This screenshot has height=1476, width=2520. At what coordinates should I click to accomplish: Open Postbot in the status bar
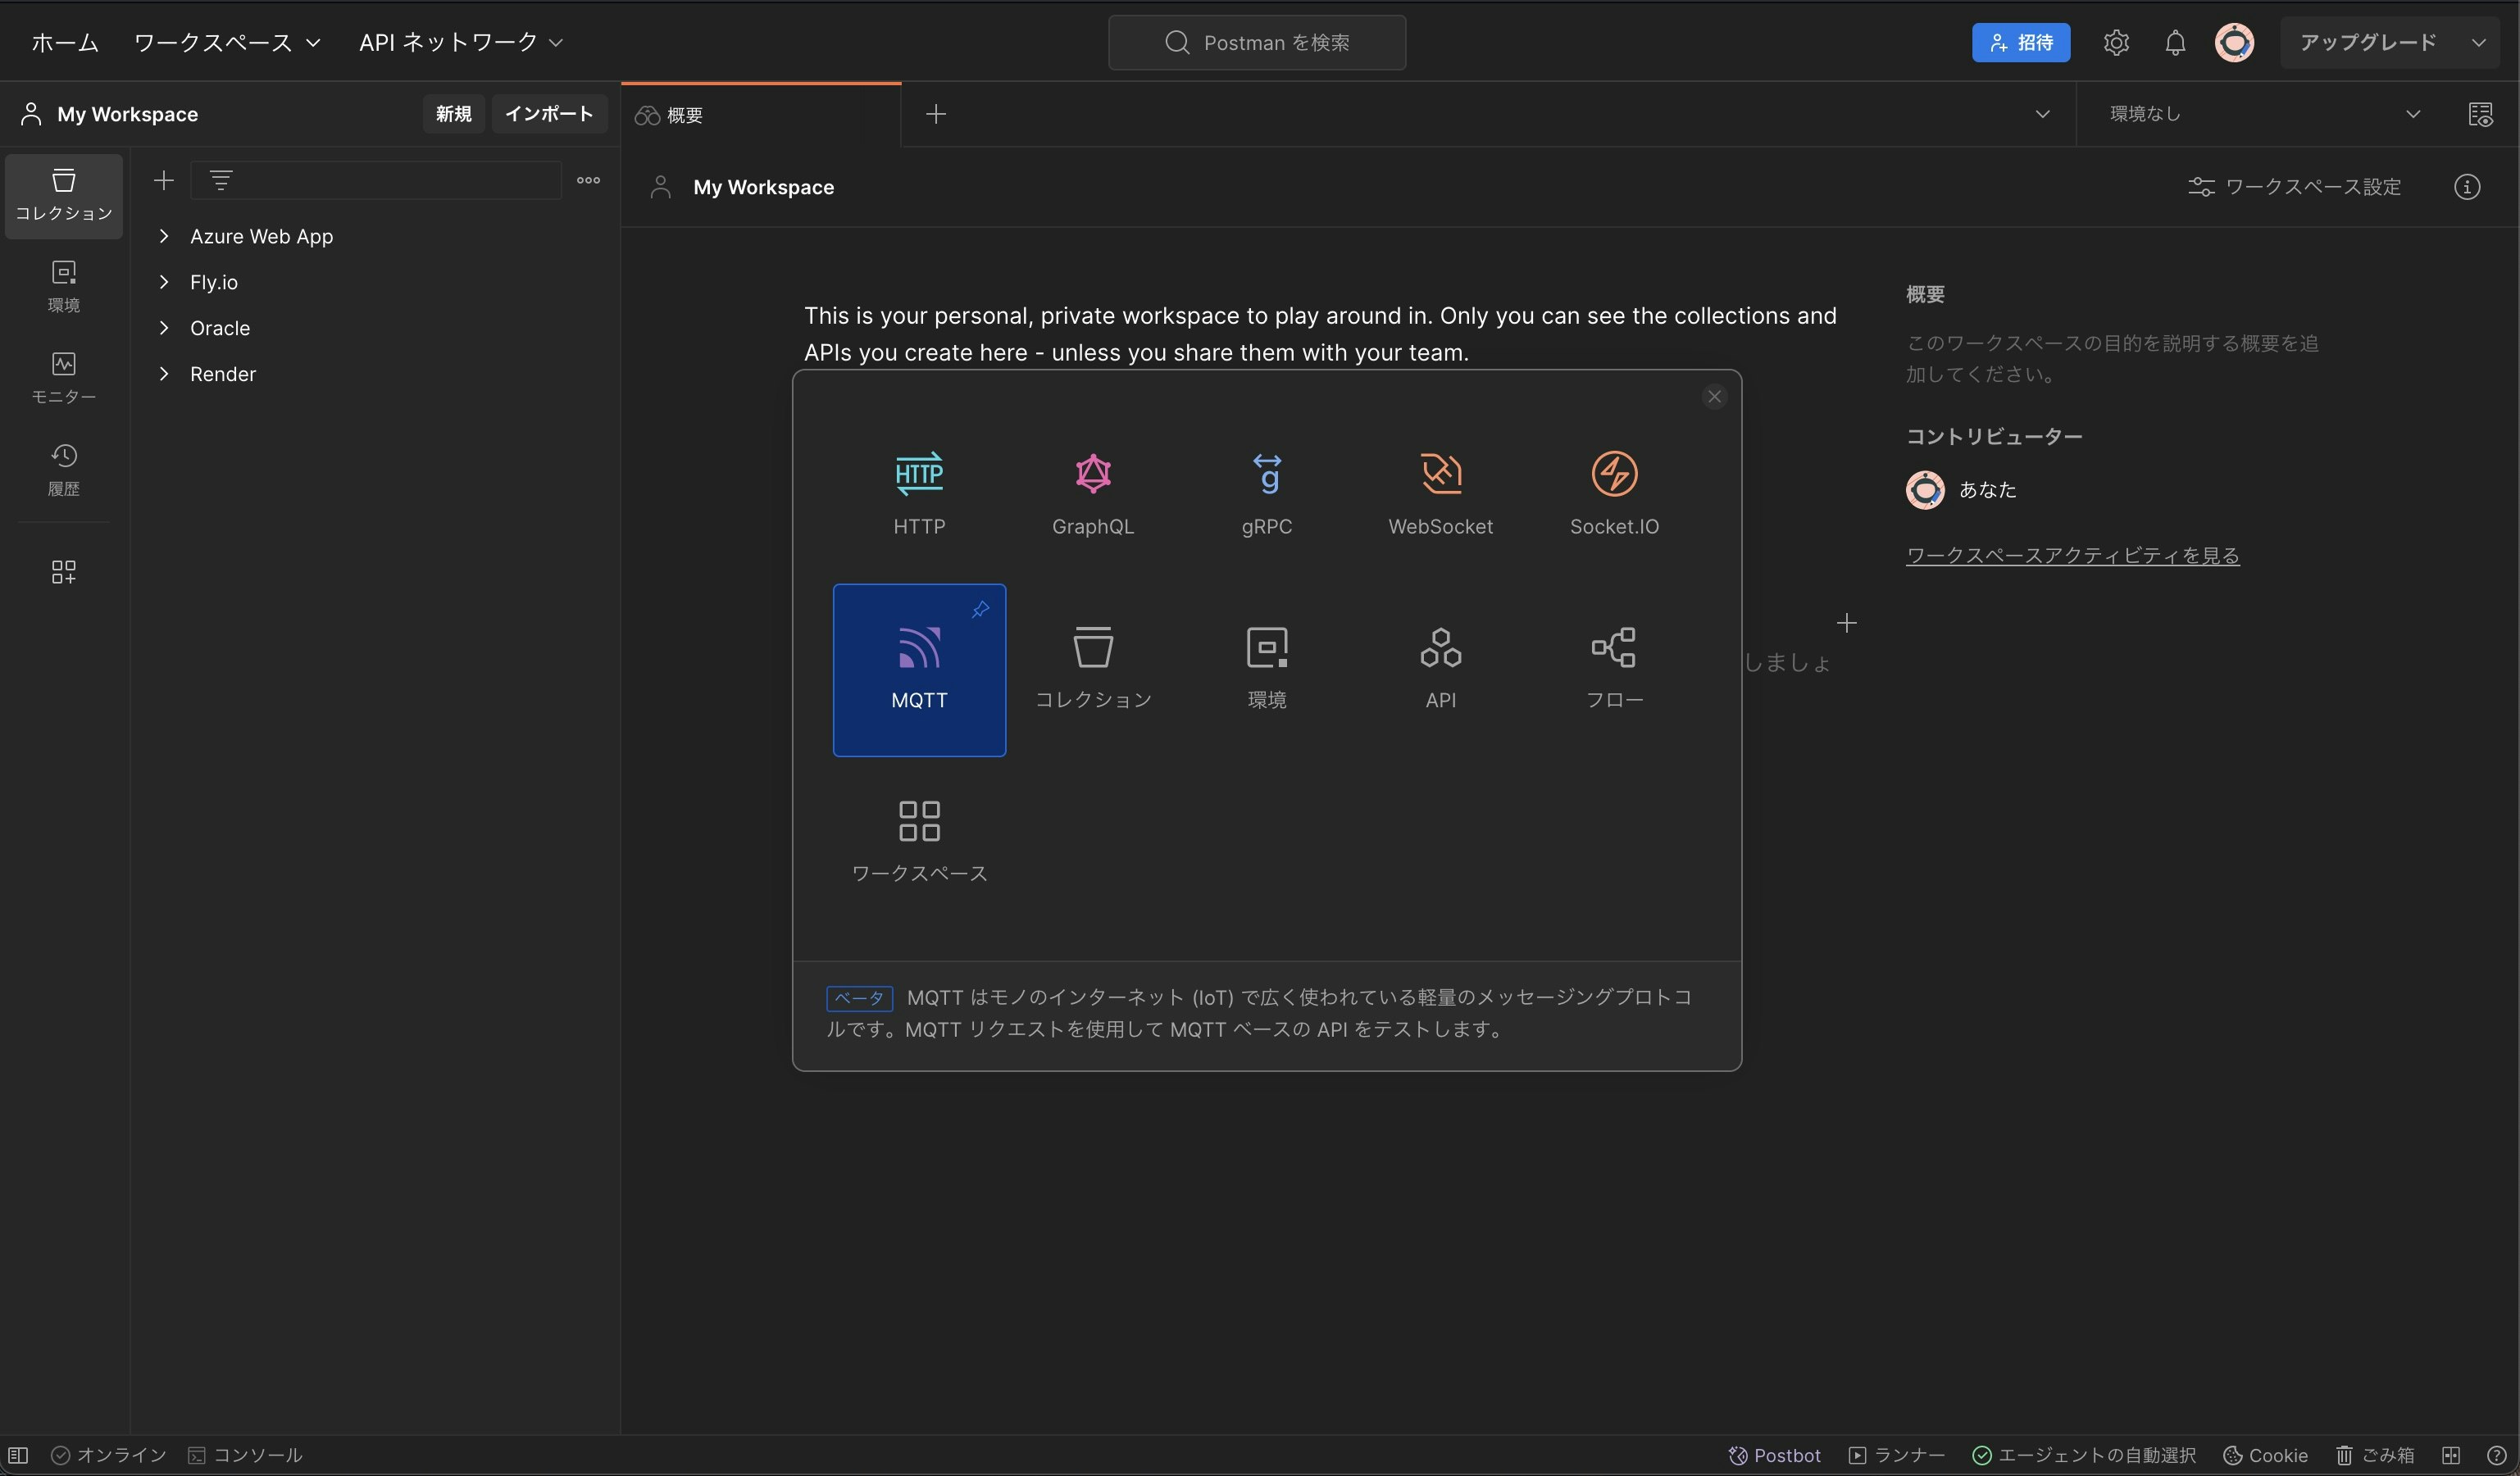(x=1774, y=1455)
